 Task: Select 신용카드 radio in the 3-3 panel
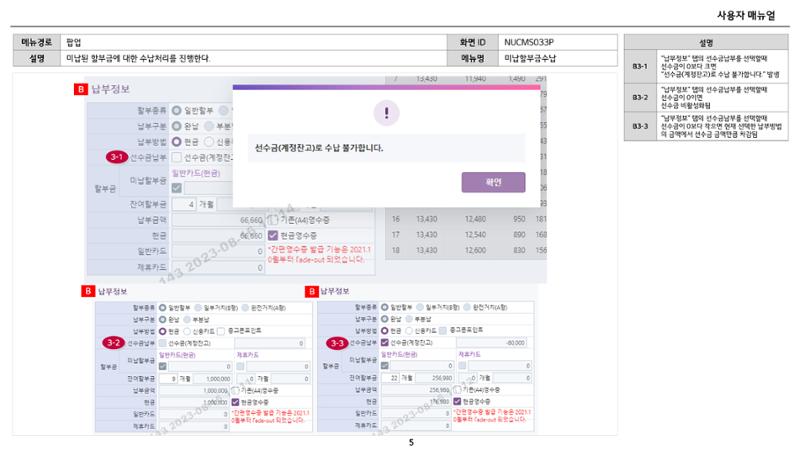[x=409, y=331]
